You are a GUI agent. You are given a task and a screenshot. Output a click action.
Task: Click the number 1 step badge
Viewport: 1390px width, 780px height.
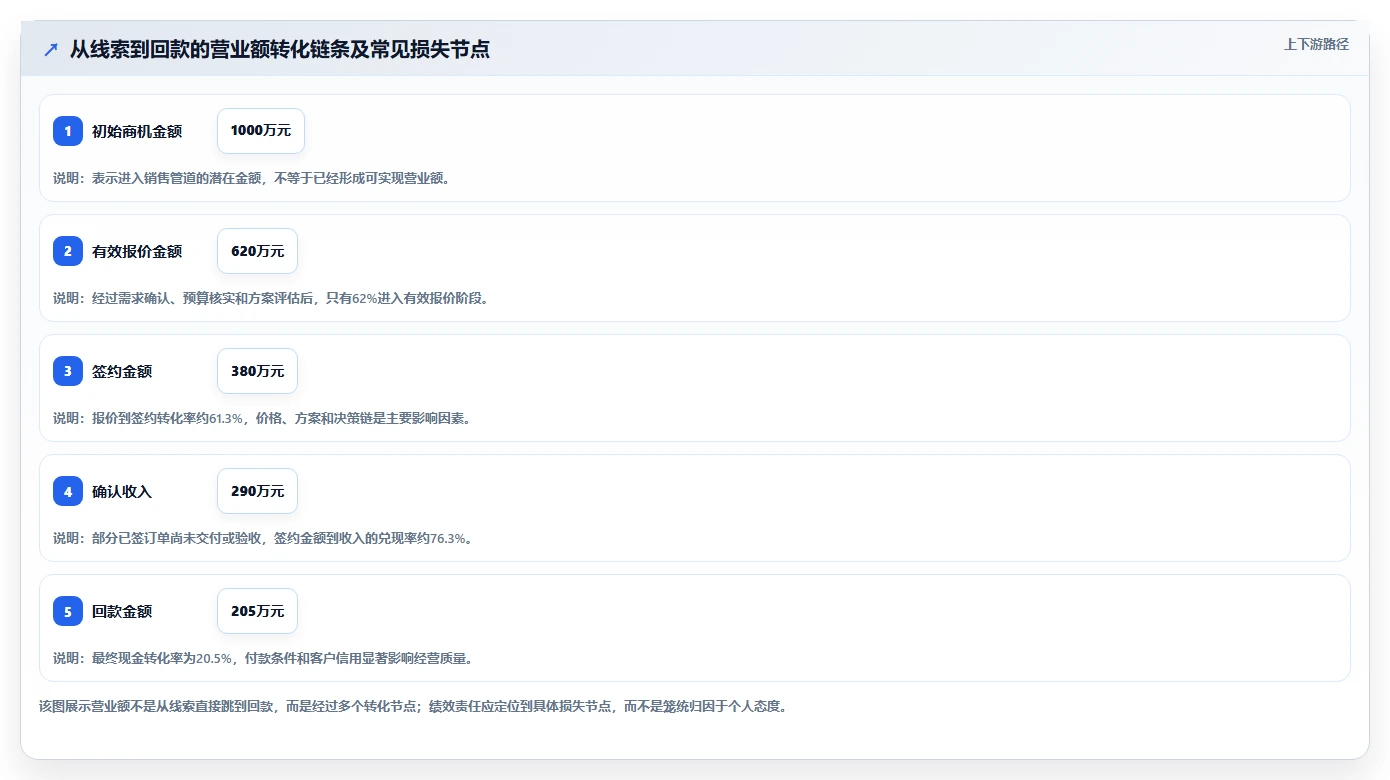coord(68,131)
